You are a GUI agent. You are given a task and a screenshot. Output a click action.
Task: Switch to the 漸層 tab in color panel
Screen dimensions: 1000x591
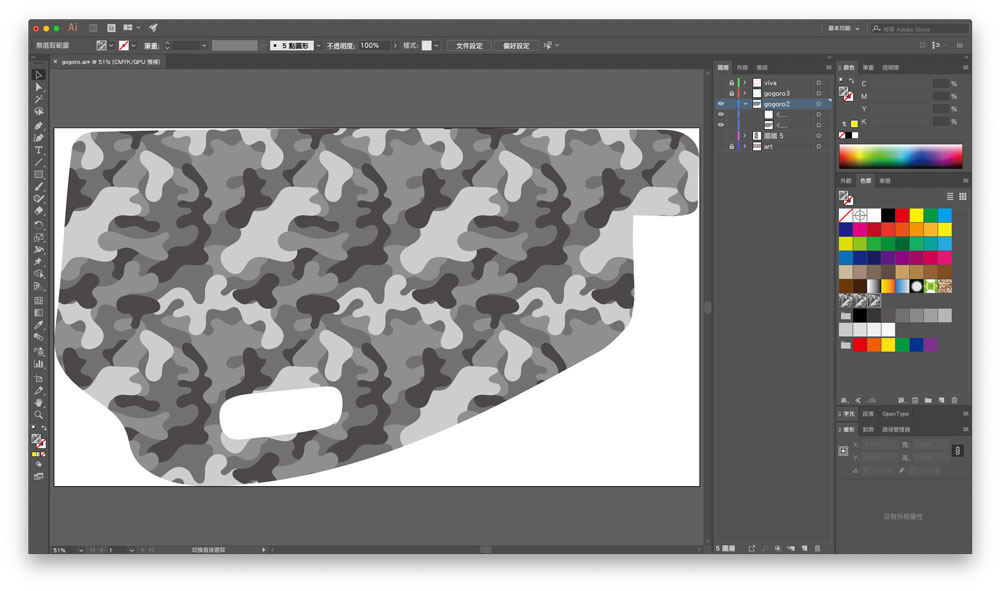[x=868, y=67]
